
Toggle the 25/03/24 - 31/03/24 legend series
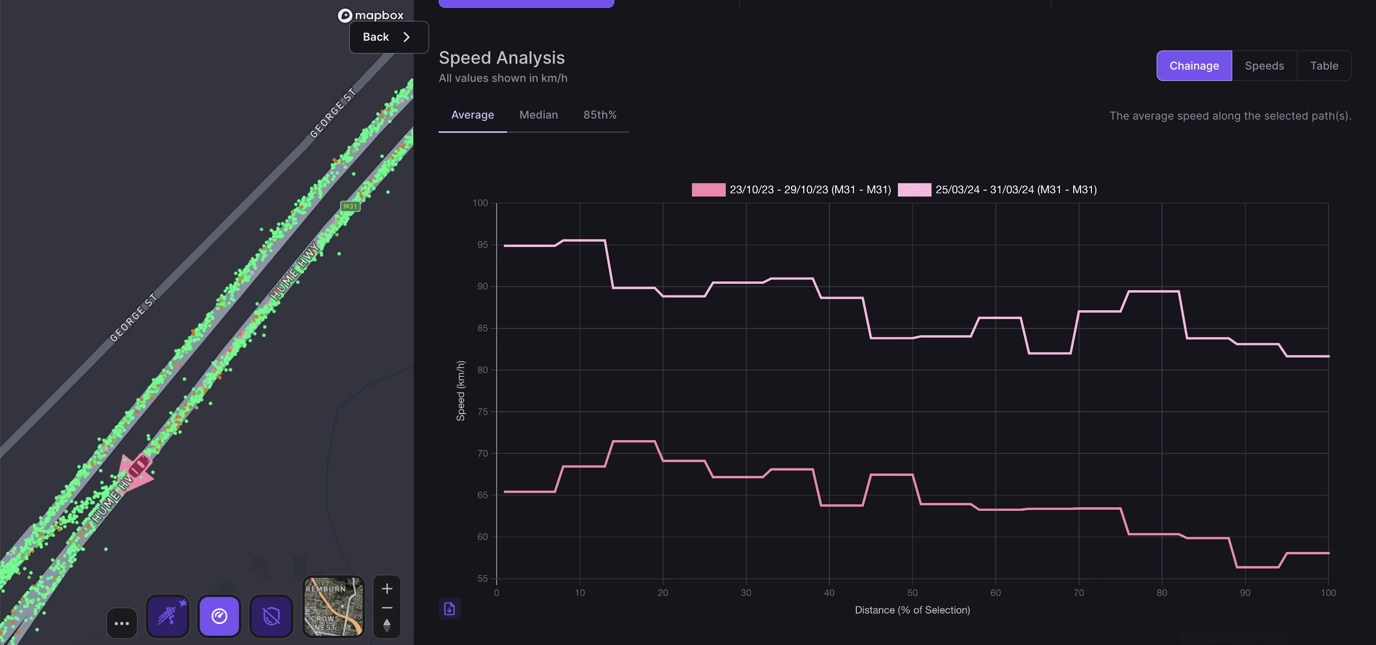997,190
